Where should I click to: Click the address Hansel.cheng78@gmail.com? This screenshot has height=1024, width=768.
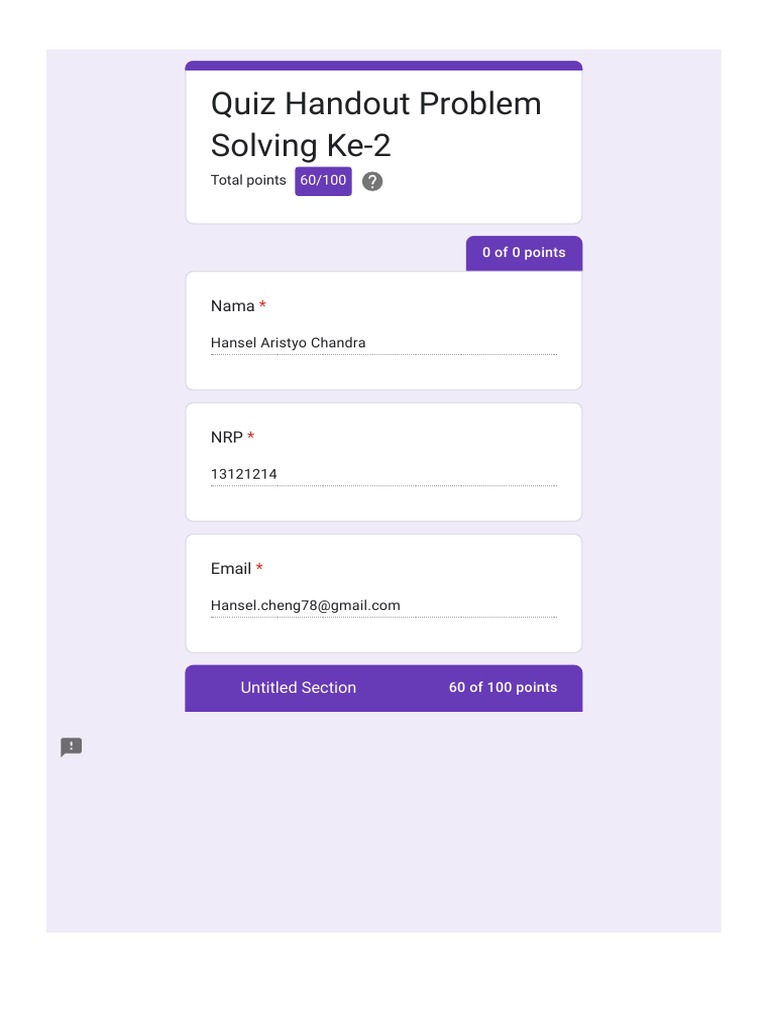coord(305,605)
